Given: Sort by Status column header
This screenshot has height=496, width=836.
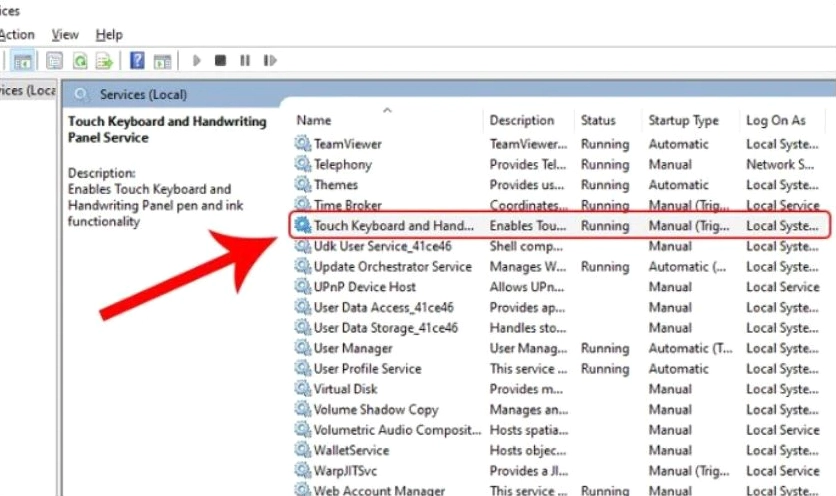Looking at the screenshot, I should click(598, 121).
